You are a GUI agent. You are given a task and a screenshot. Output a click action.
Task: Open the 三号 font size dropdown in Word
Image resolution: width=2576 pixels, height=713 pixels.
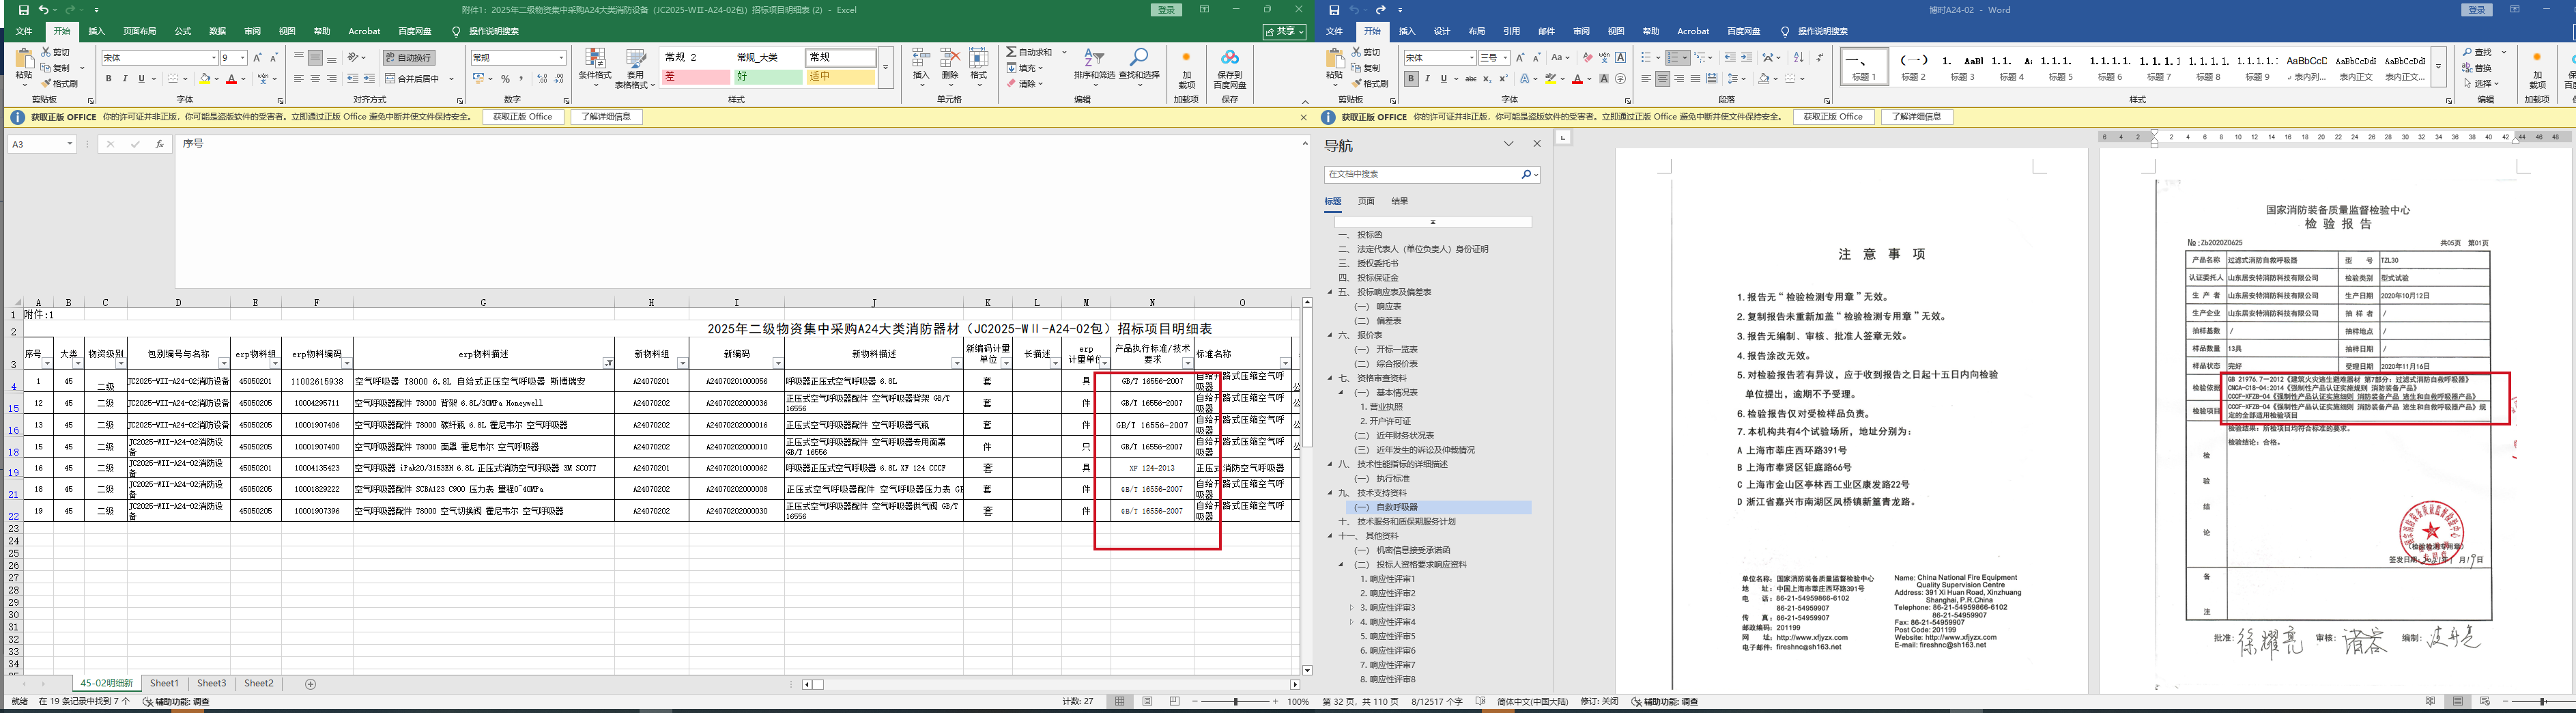click(1505, 58)
